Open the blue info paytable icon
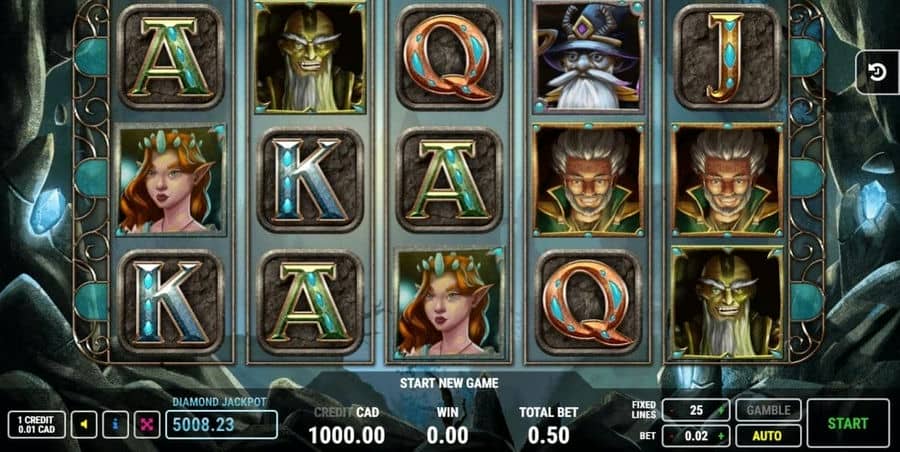Image resolution: width=900 pixels, height=452 pixels. [x=115, y=424]
